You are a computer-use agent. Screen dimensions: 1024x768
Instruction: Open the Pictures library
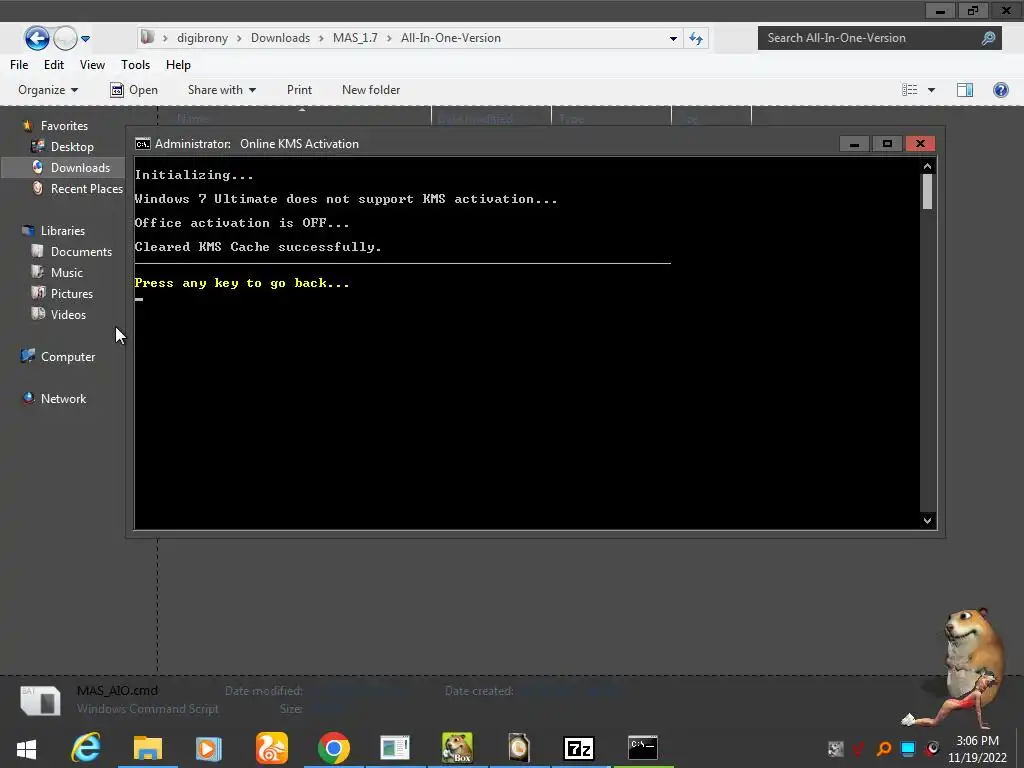[72, 294]
